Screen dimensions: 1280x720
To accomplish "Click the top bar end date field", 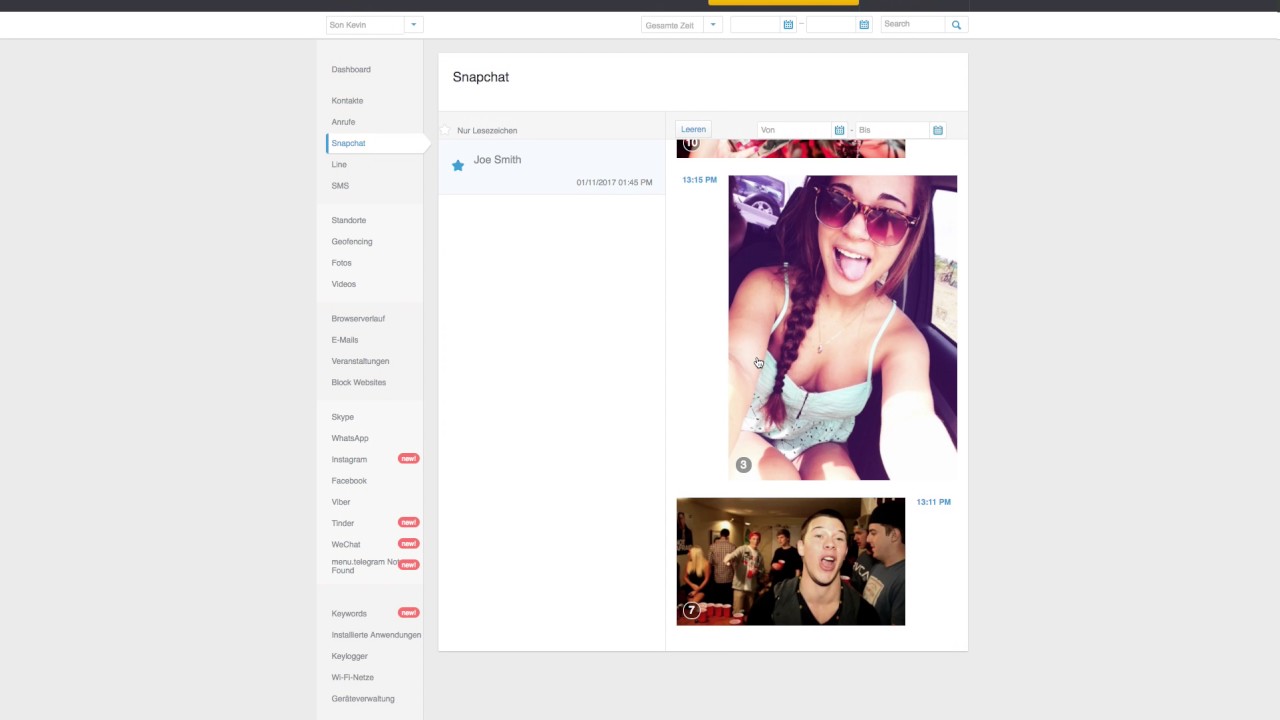I will 832,25.
